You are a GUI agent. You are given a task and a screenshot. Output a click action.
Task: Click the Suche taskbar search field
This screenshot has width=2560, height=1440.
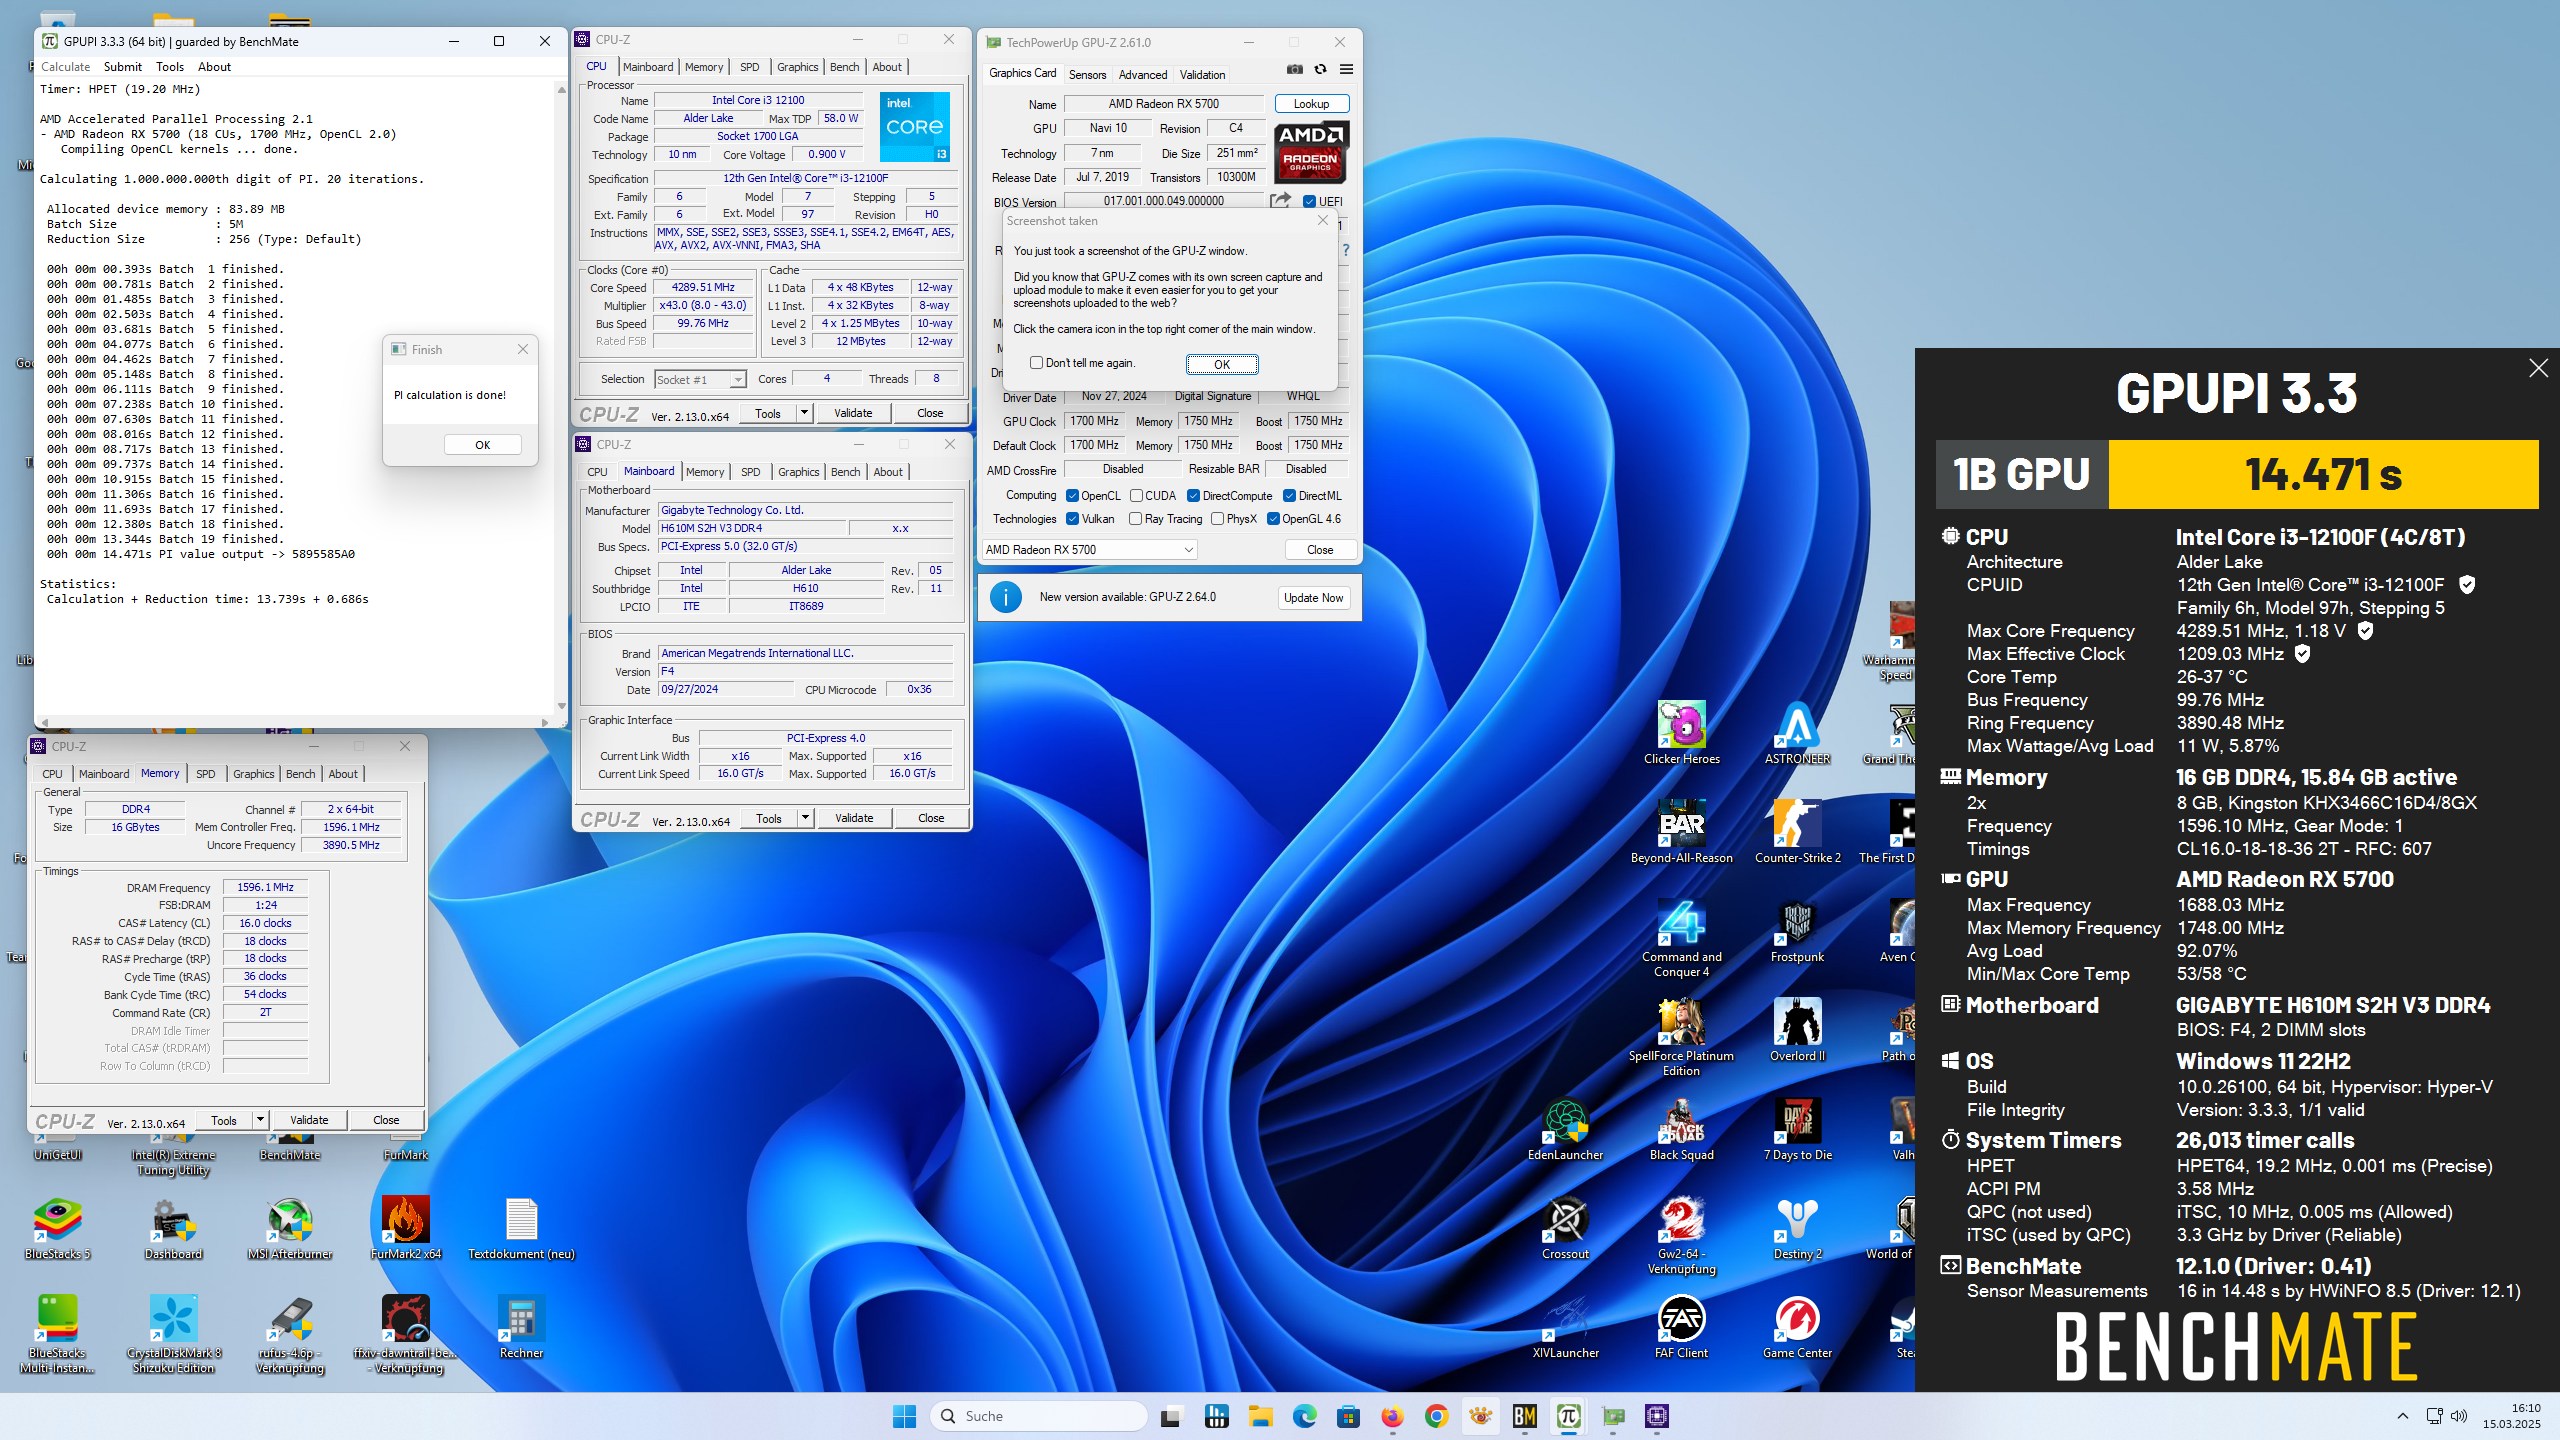point(1038,1416)
